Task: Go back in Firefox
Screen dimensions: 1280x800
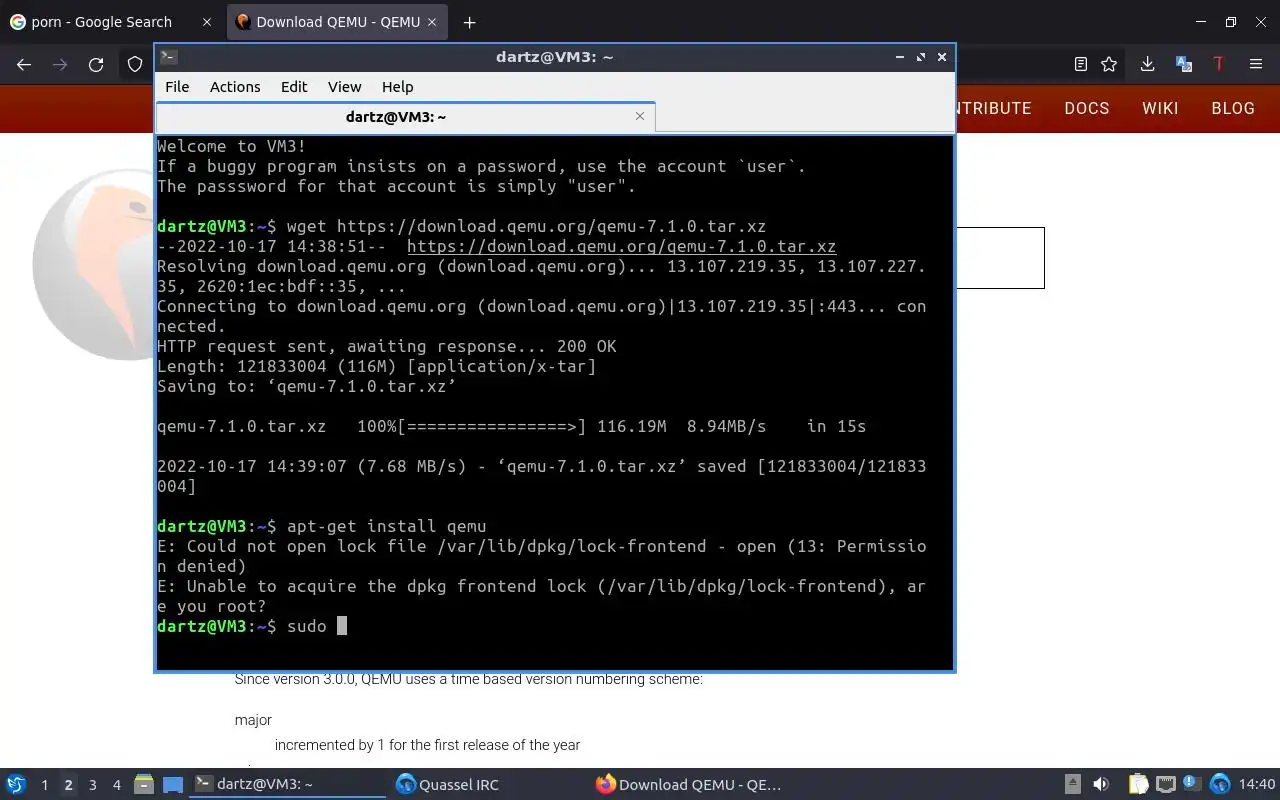Action: (x=24, y=64)
